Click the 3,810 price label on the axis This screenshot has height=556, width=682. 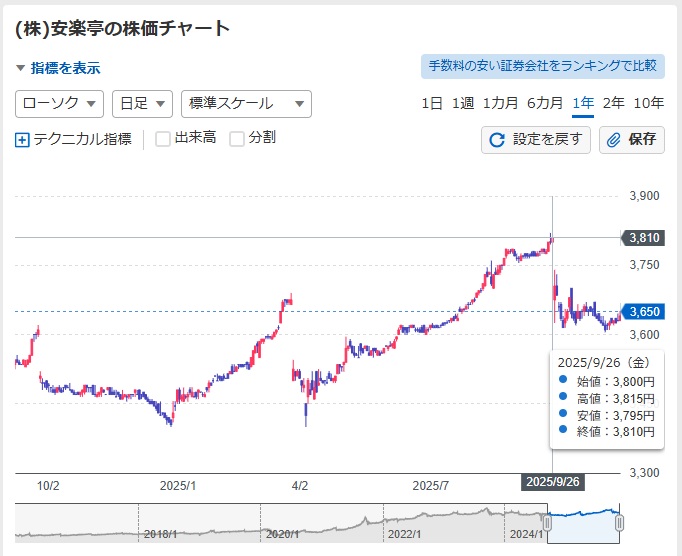click(x=643, y=238)
